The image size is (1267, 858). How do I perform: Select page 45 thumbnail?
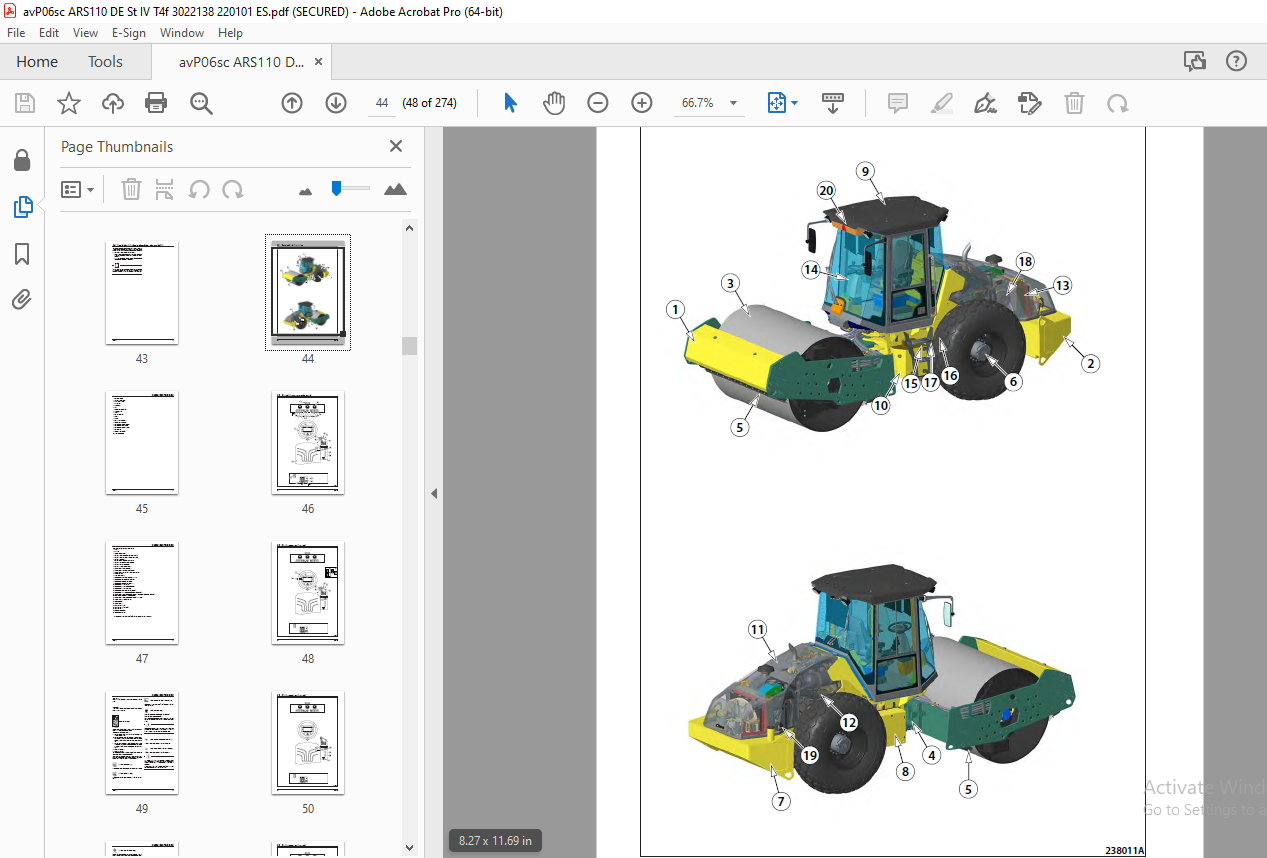pos(142,443)
